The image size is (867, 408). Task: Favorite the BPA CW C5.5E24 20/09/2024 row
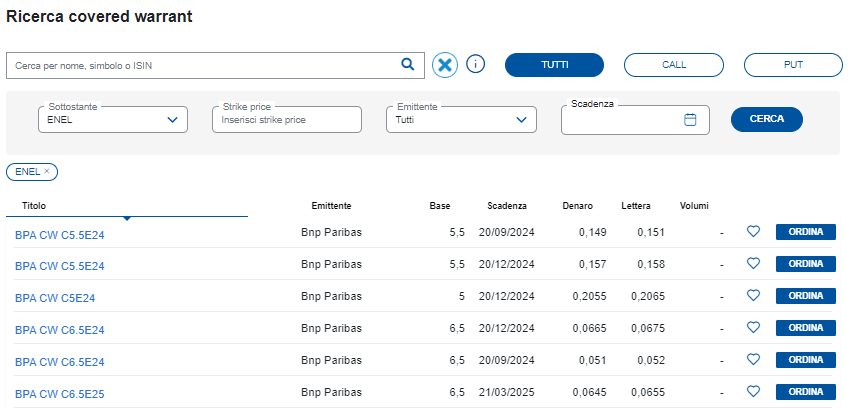[x=753, y=232]
